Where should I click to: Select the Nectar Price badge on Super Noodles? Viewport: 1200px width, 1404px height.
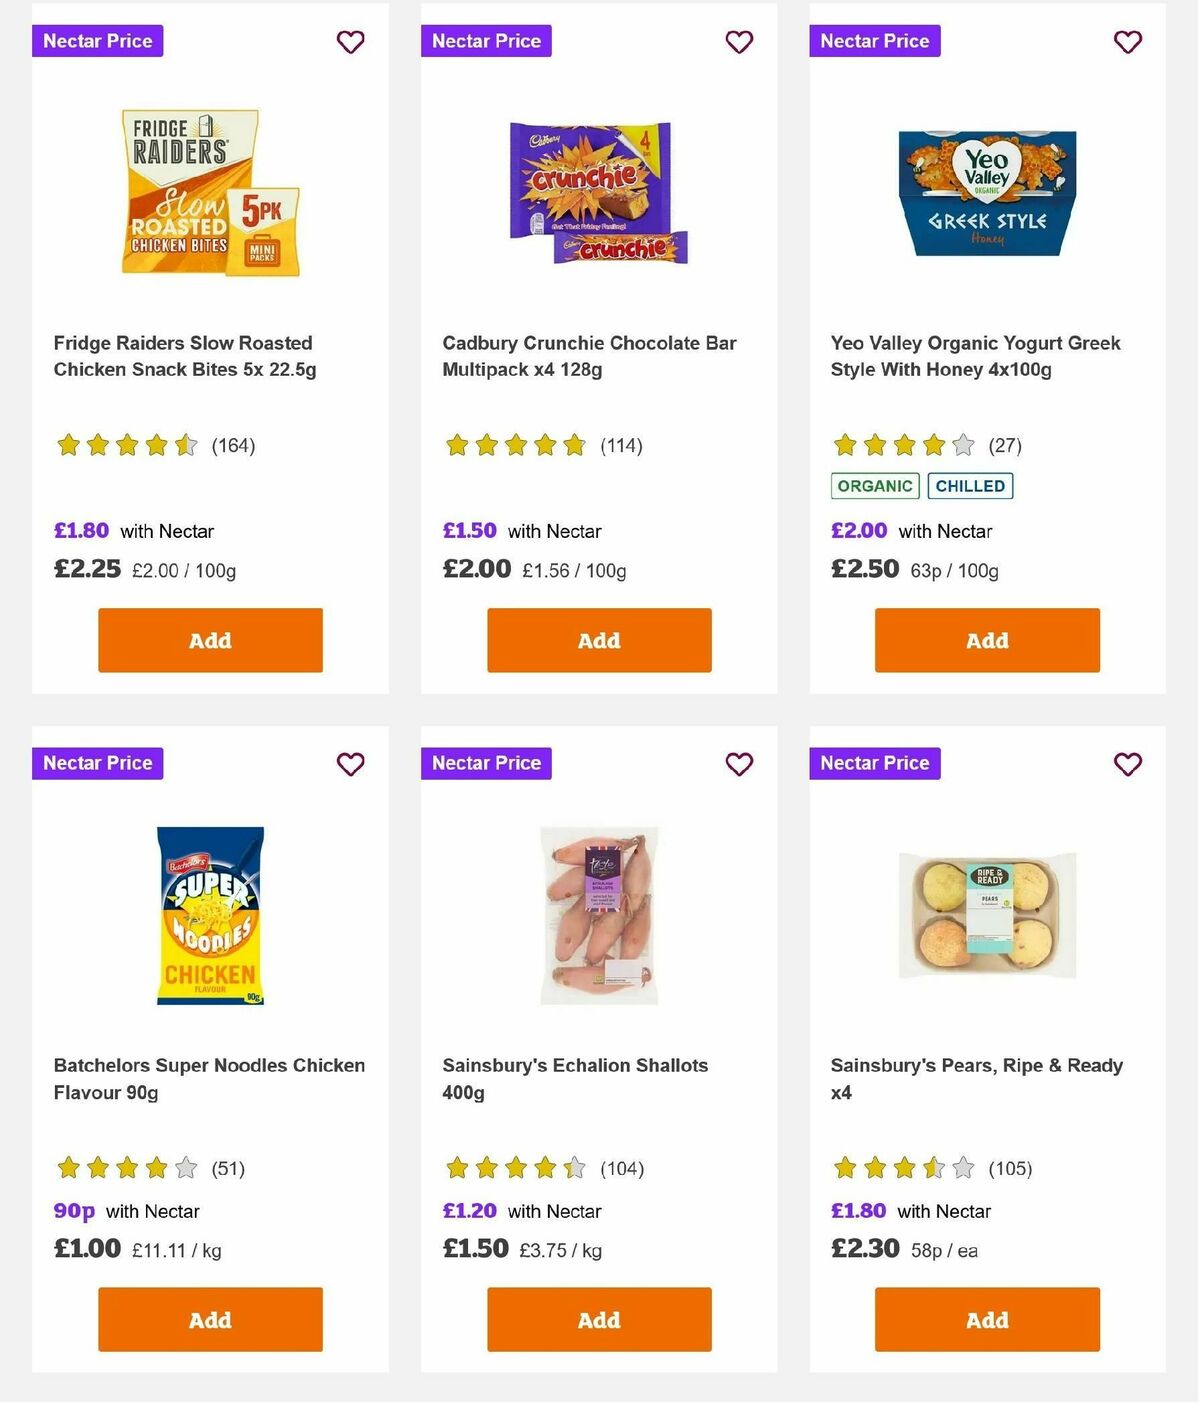[x=97, y=763]
